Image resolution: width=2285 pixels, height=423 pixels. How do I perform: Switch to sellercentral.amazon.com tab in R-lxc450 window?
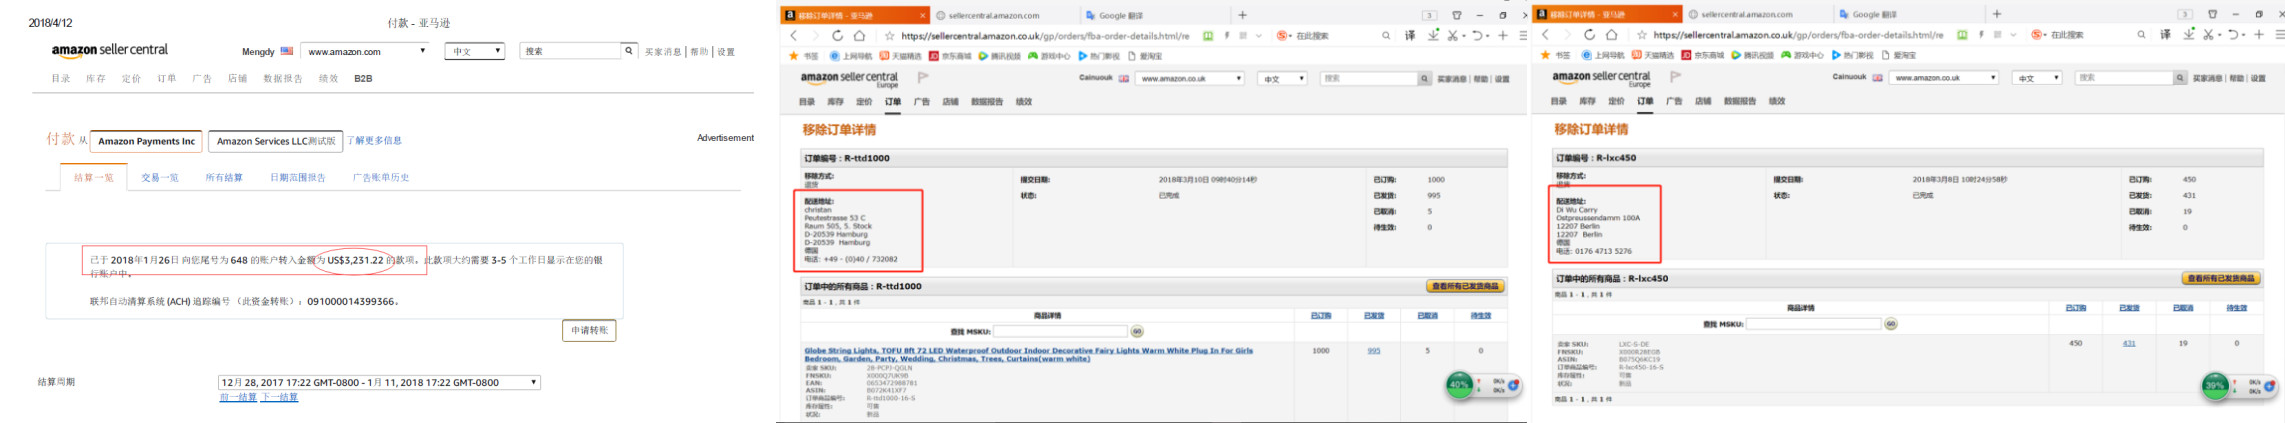tap(1747, 14)
